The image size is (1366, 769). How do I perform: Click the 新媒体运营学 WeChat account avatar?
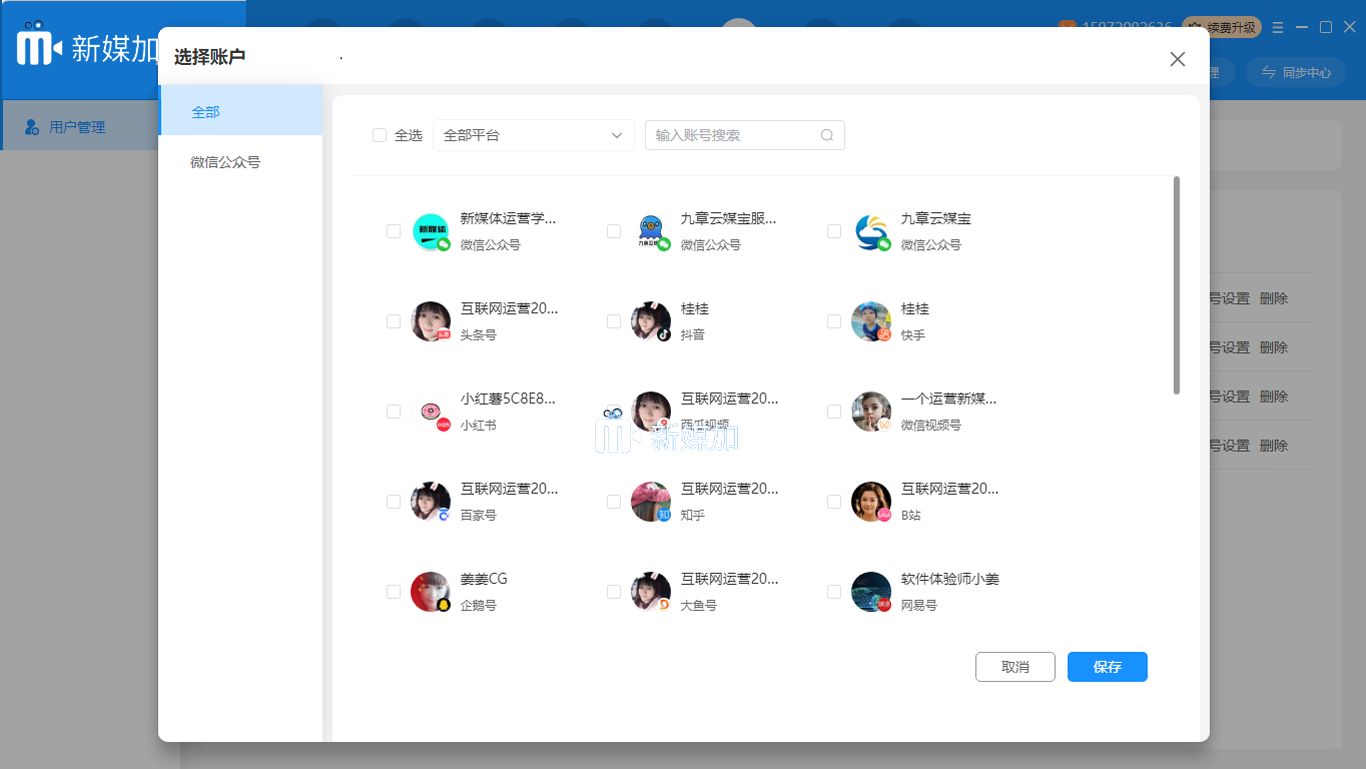point(431,232)
